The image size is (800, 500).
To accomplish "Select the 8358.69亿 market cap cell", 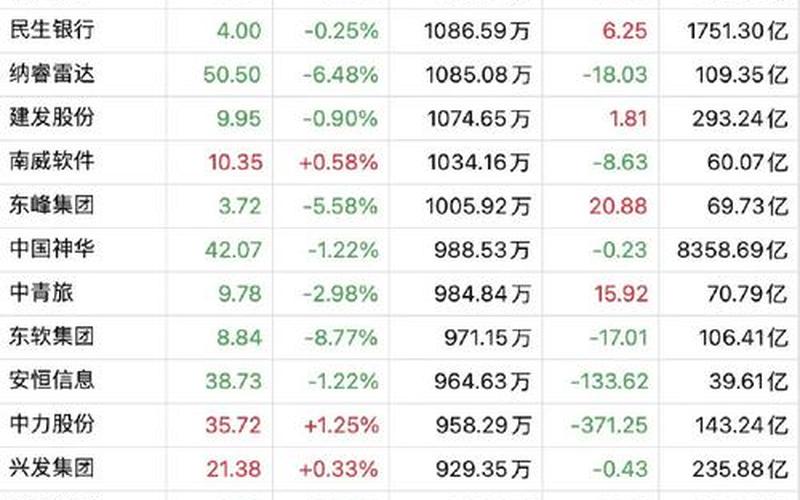I will 730,249.
